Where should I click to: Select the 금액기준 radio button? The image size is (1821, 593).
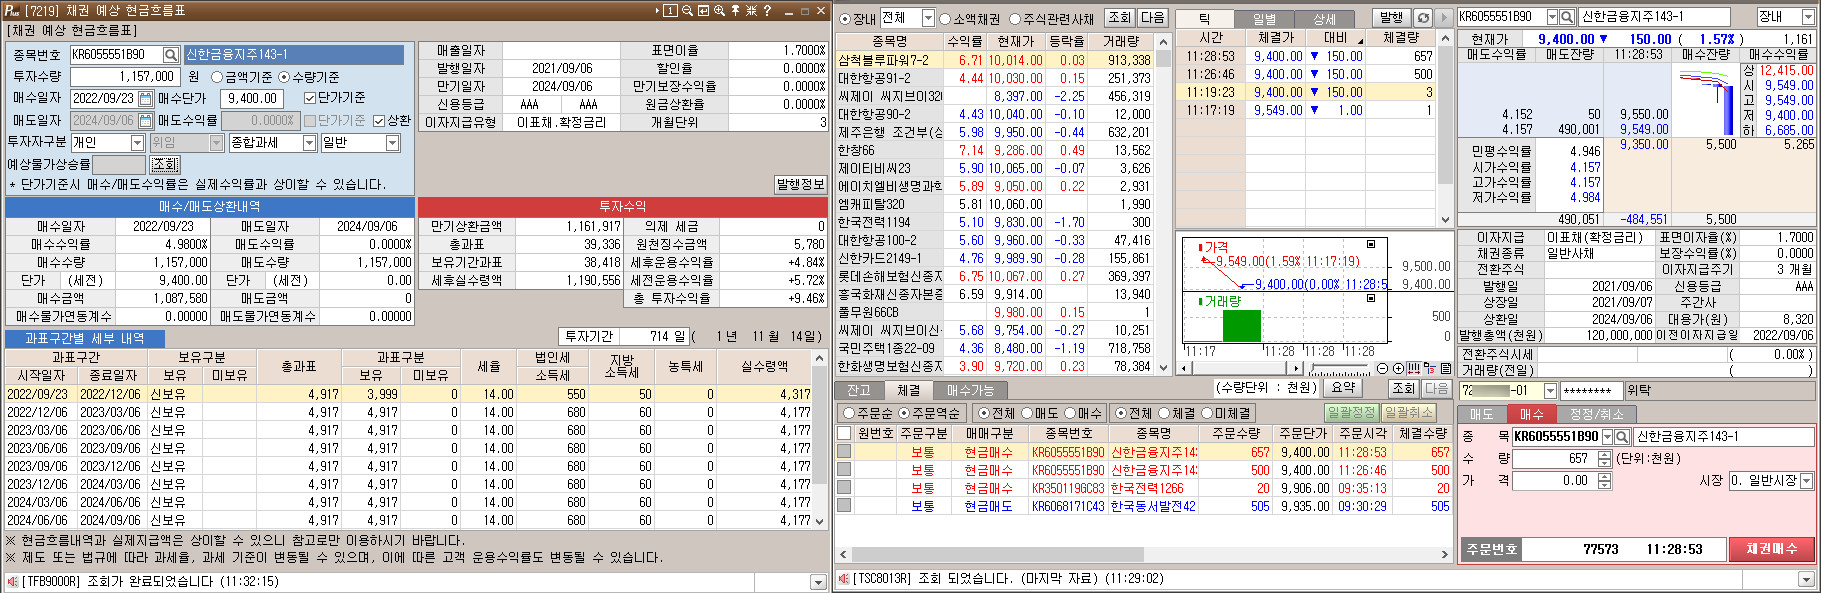click(216, 76)
